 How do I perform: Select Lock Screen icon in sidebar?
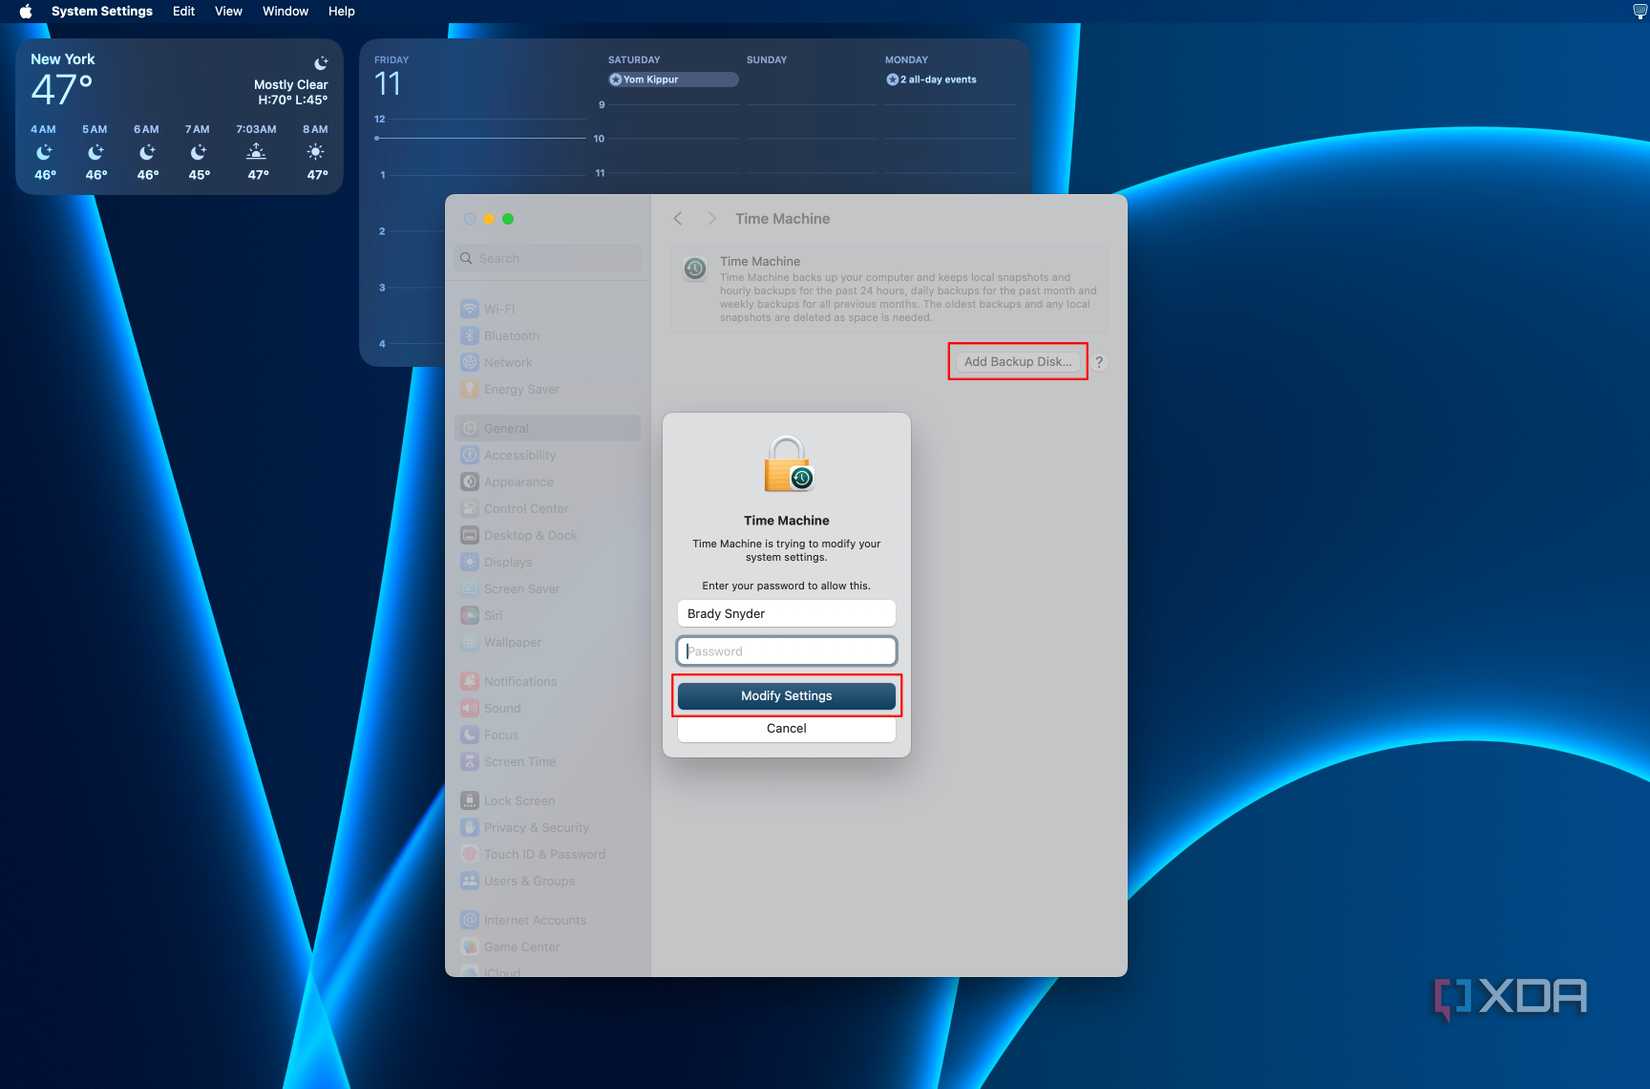tap(469, 801)
